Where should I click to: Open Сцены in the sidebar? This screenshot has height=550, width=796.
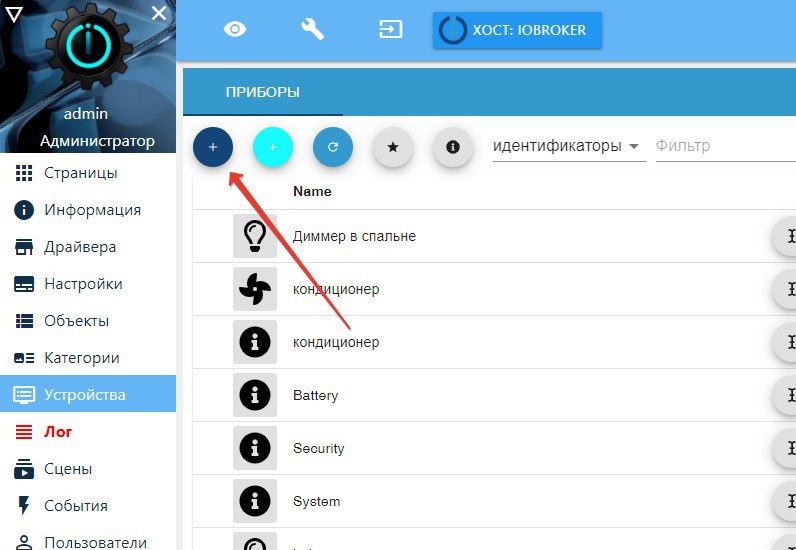[x=88, y=469]
